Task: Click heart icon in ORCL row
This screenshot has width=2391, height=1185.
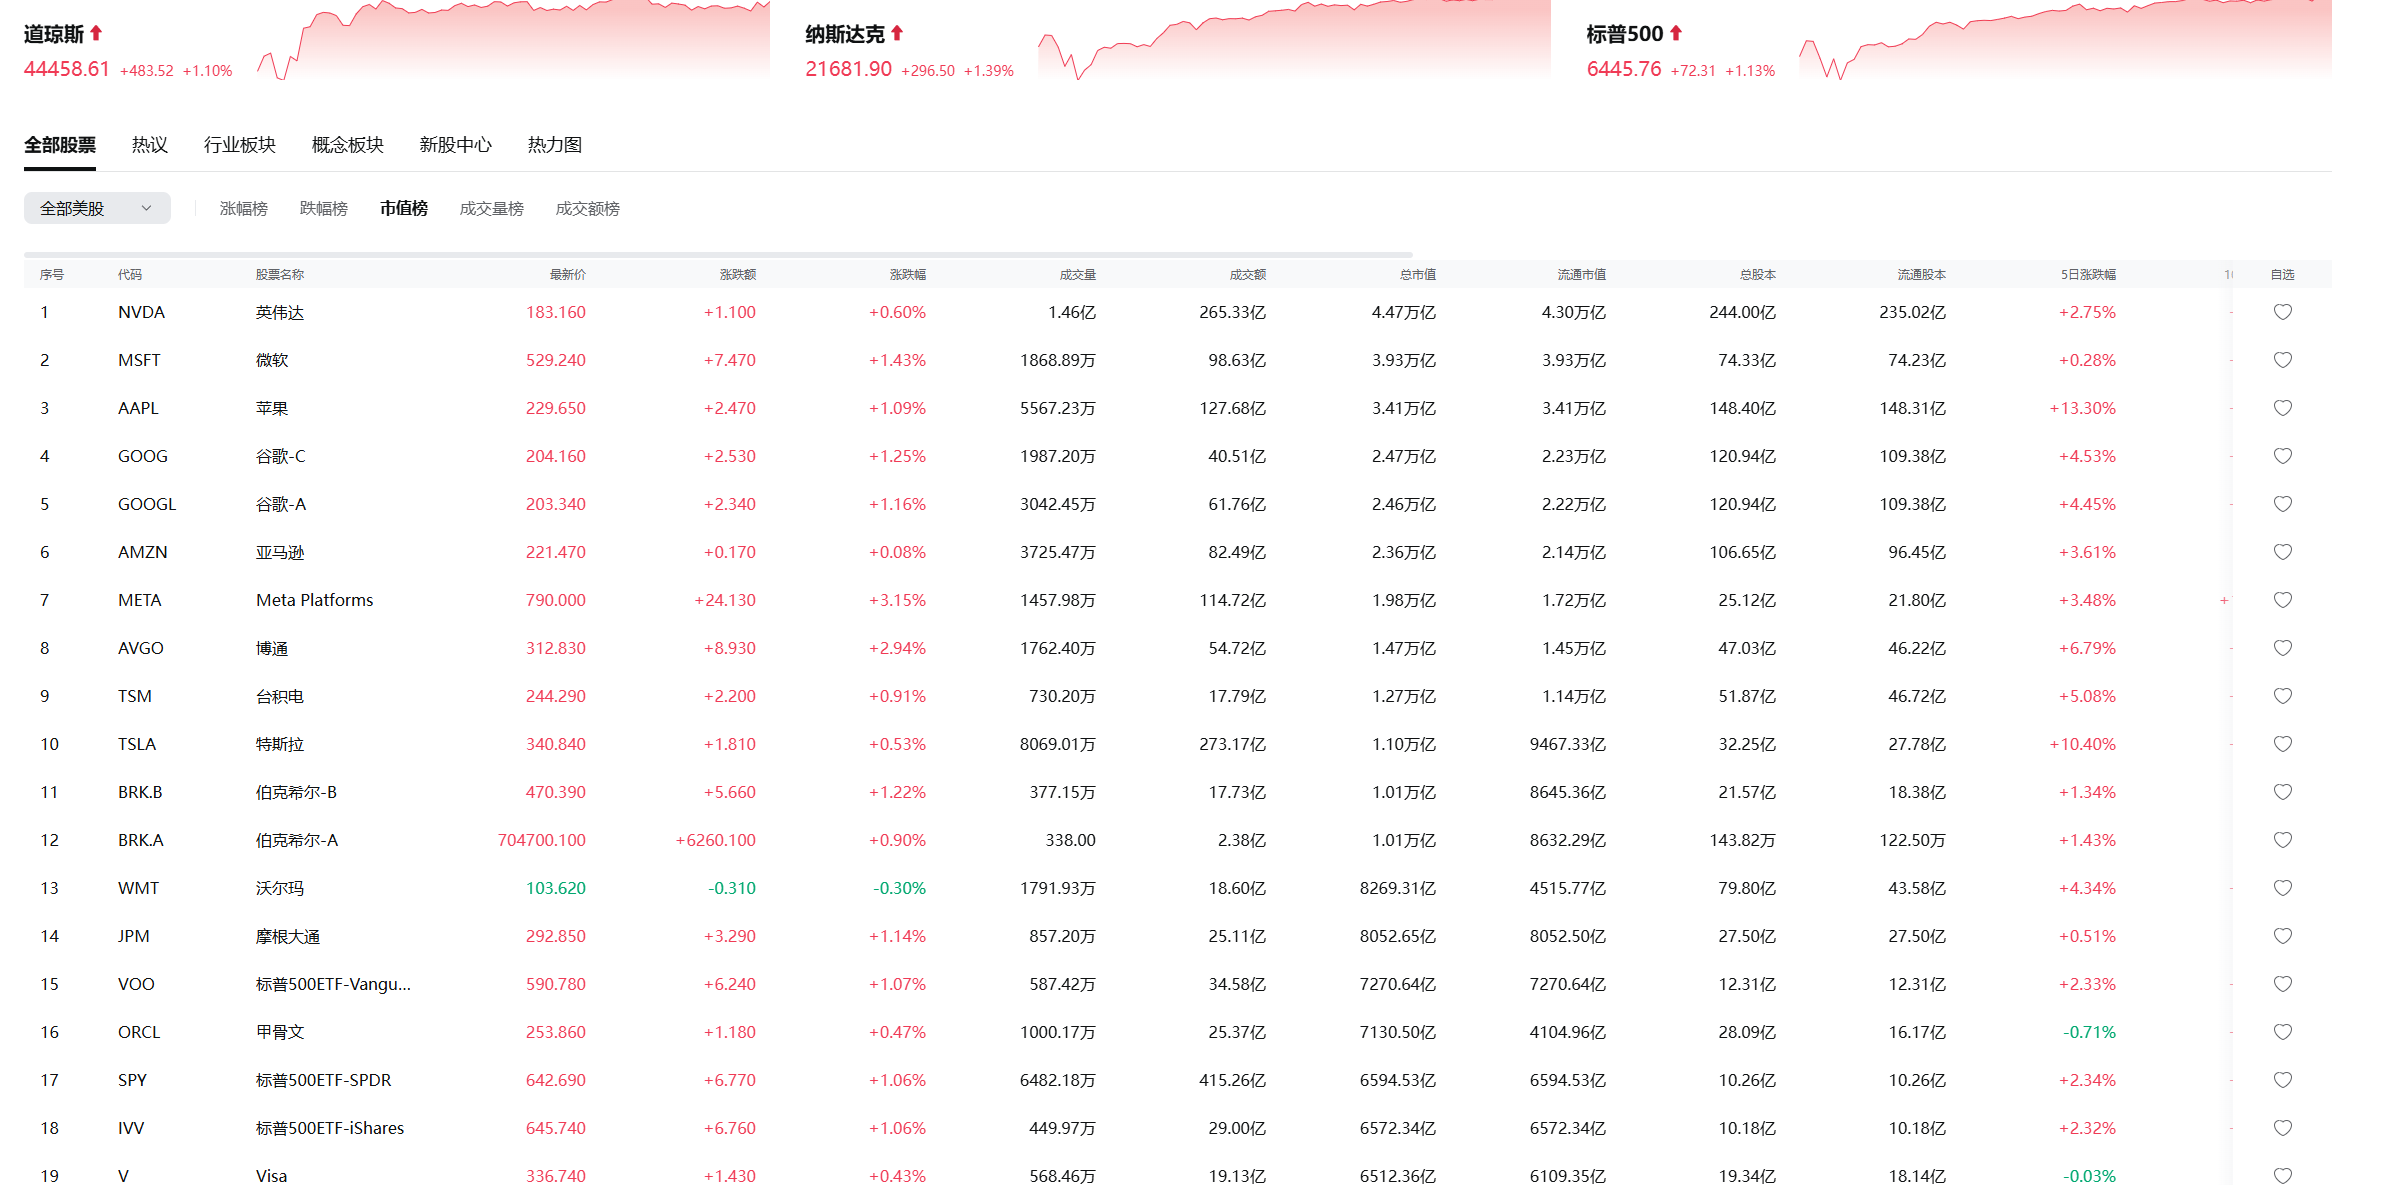Action: pos(2282,1032)
